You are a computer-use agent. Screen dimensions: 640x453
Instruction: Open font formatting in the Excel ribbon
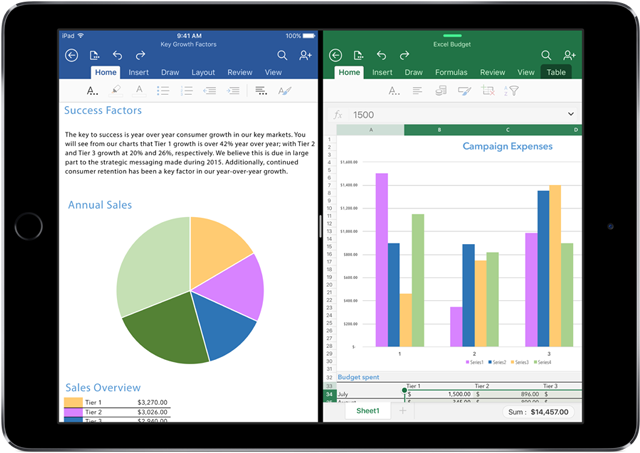(394, 91)
